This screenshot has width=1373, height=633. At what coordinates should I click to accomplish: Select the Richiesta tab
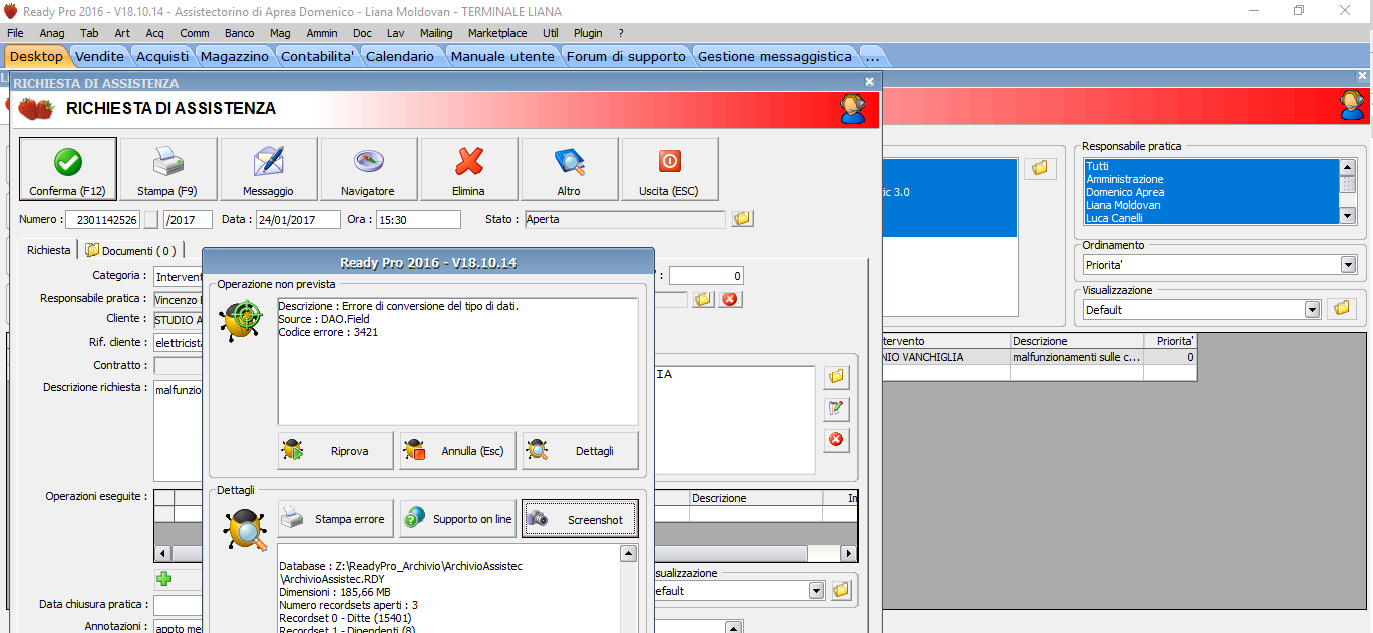pyautogui.click(x=49, y=250)
